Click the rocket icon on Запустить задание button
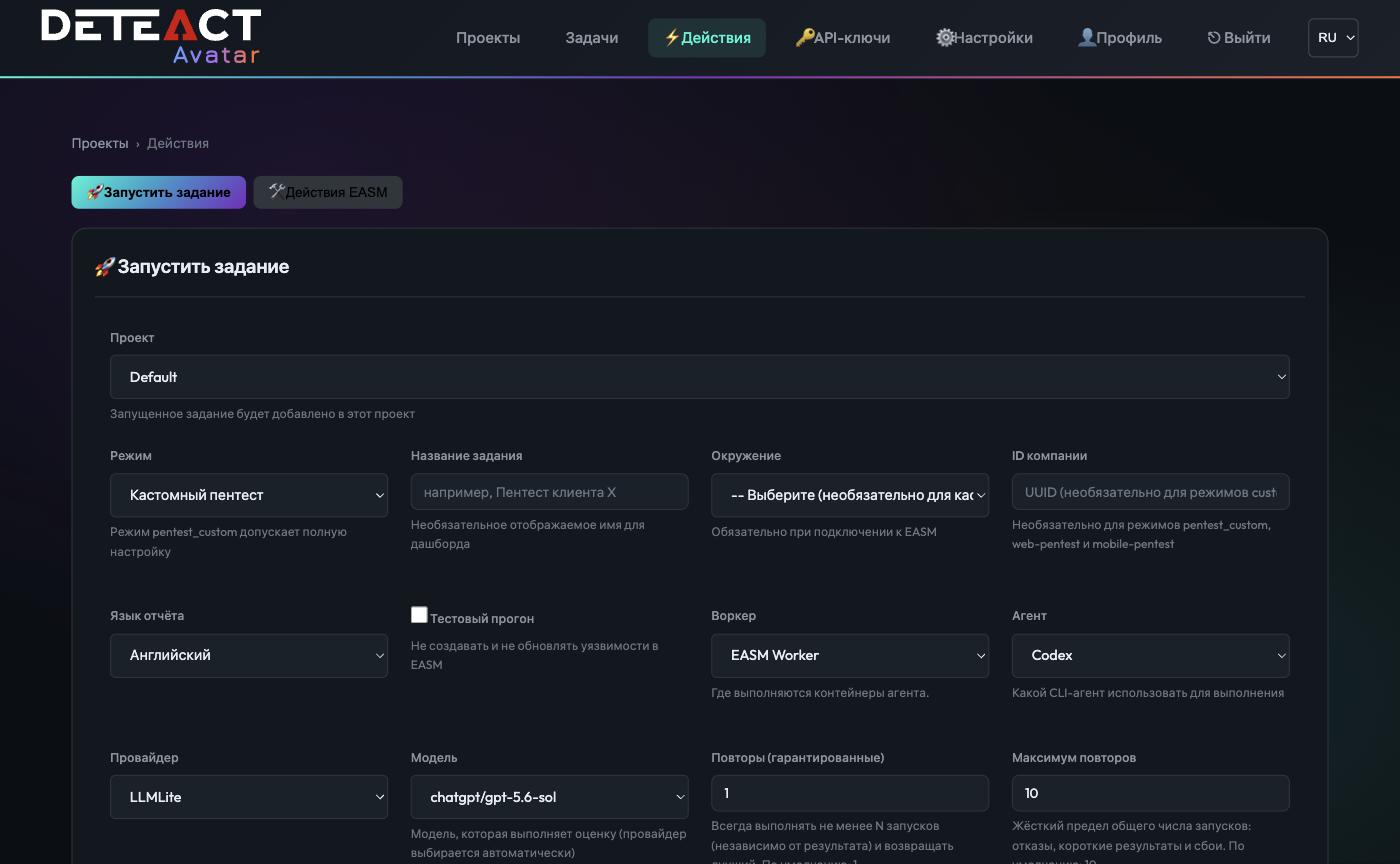The height and width of the screenshot is (864, 1400). coord(95,192)
